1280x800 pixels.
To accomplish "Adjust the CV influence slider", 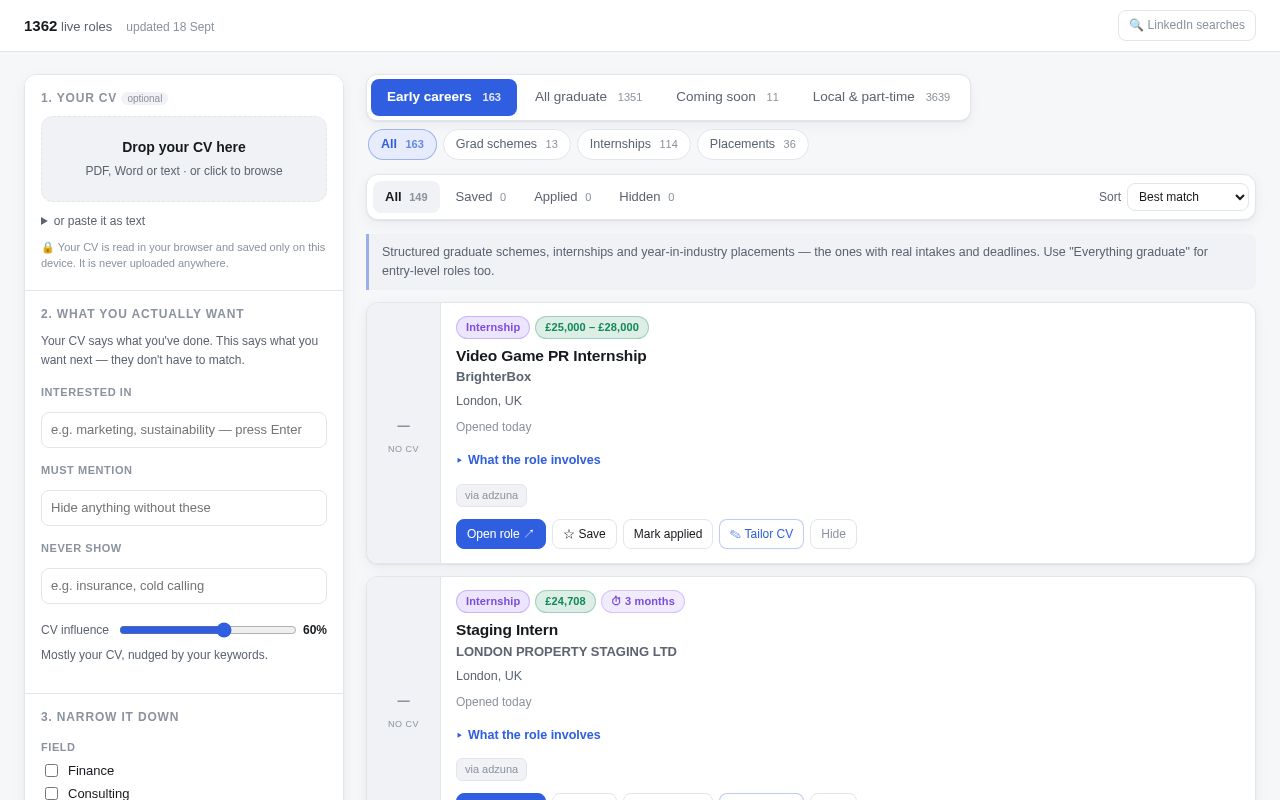I will (x=208, y=630).
